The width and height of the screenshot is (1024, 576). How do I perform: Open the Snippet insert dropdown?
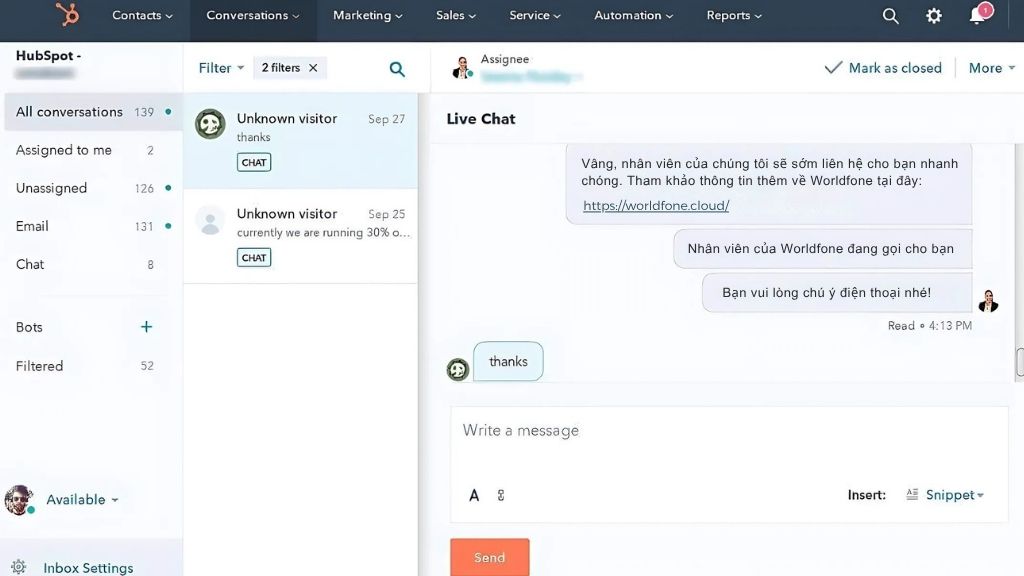point(954,495)
